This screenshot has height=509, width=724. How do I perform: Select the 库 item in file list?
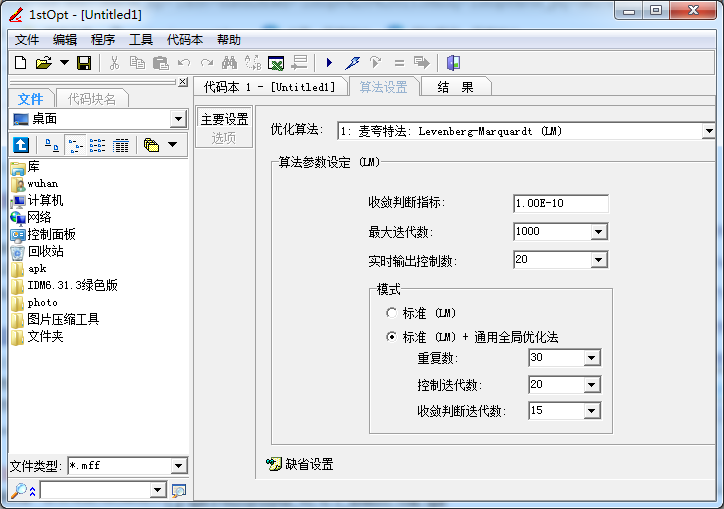25,167
